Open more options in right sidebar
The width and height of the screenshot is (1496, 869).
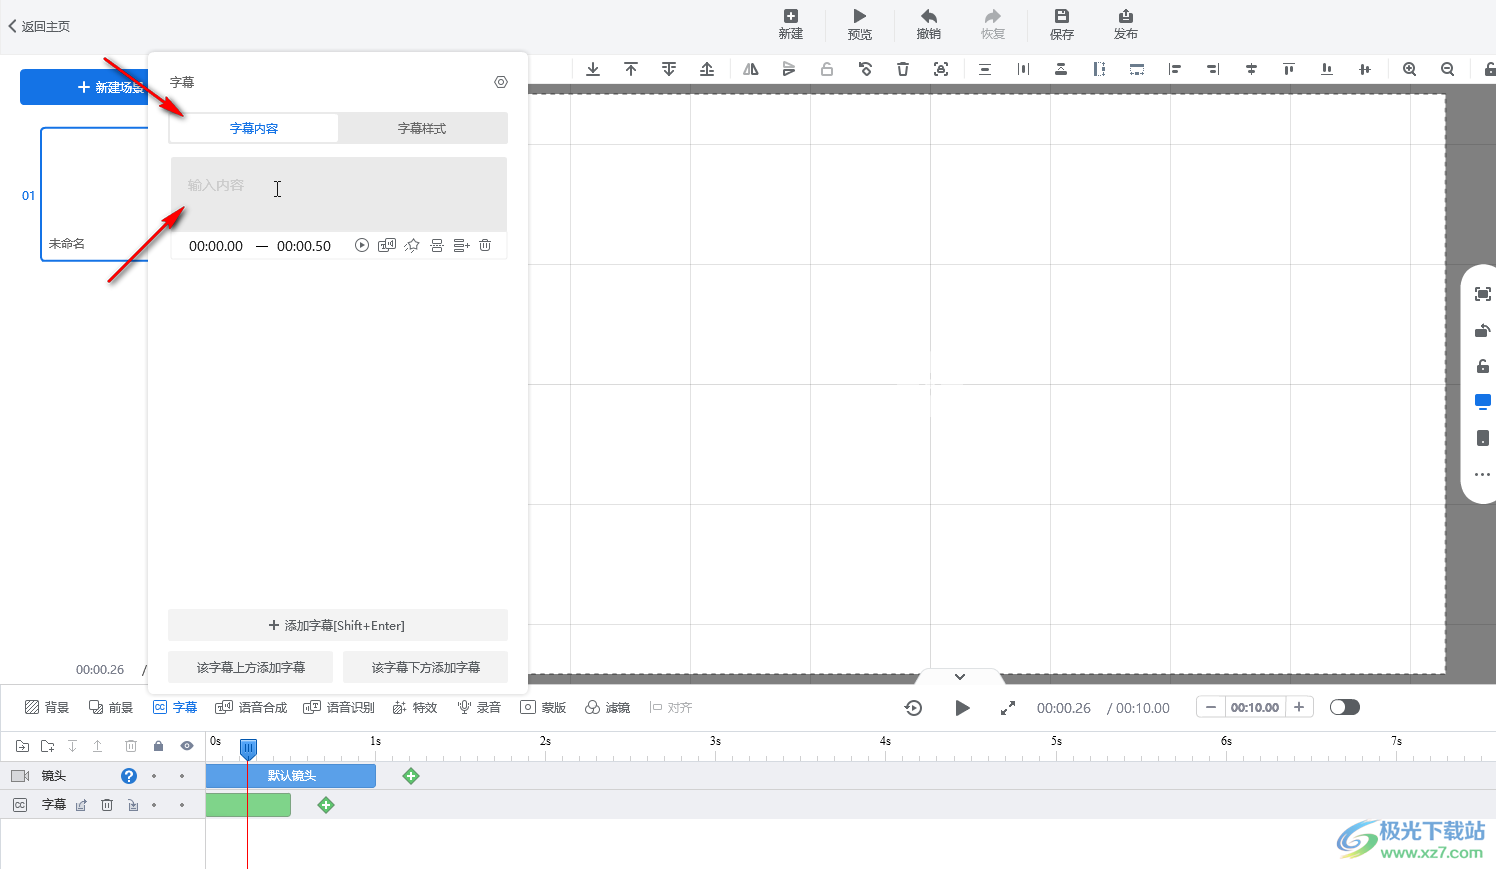pos(1483,474)
